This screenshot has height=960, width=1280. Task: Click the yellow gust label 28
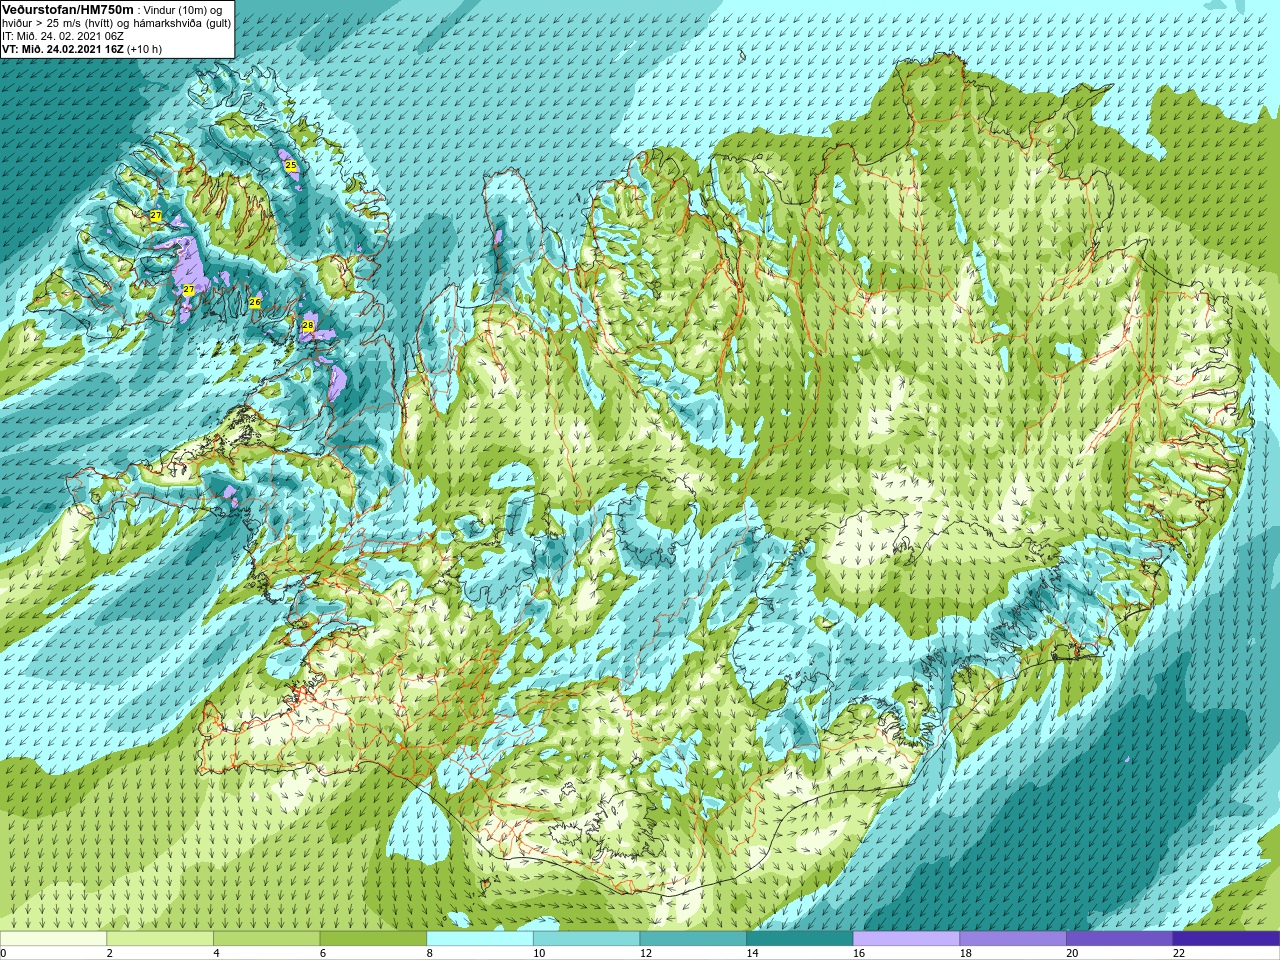coord(308,326)
